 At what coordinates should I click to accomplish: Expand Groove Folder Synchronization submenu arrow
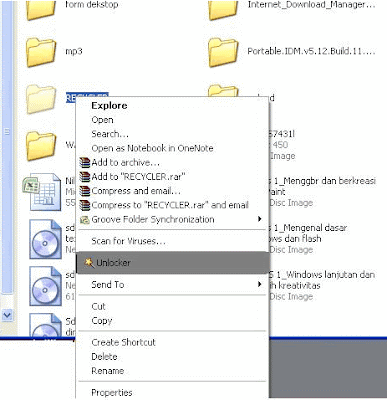pos(259,219)
